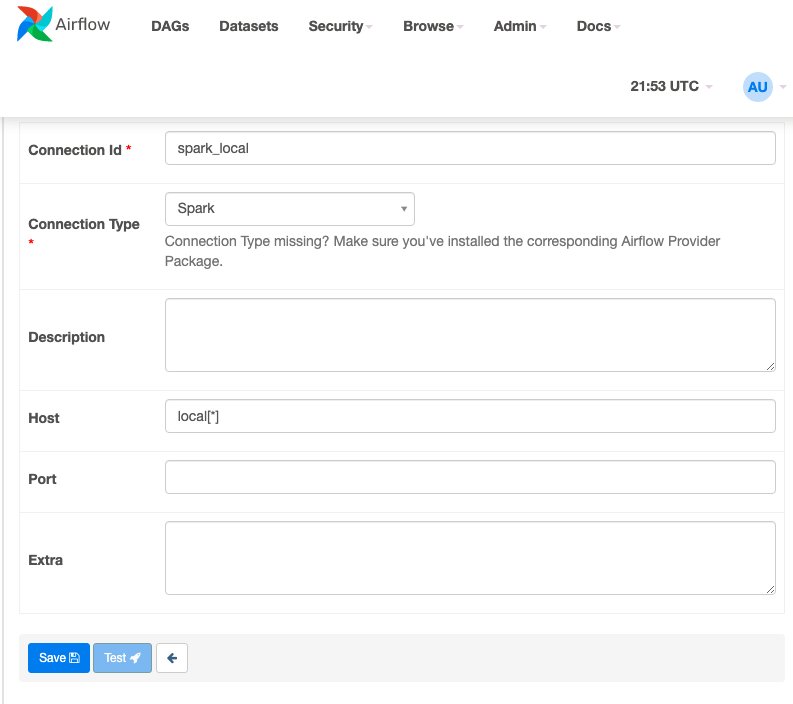Open the Docs dropdown menu

click(598, 26)
